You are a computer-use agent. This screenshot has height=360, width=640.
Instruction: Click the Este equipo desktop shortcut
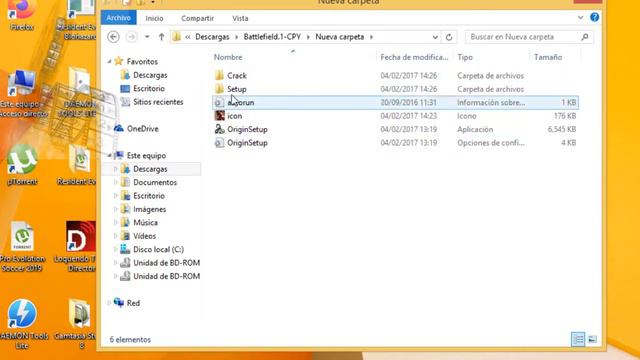tap(23, 94)
